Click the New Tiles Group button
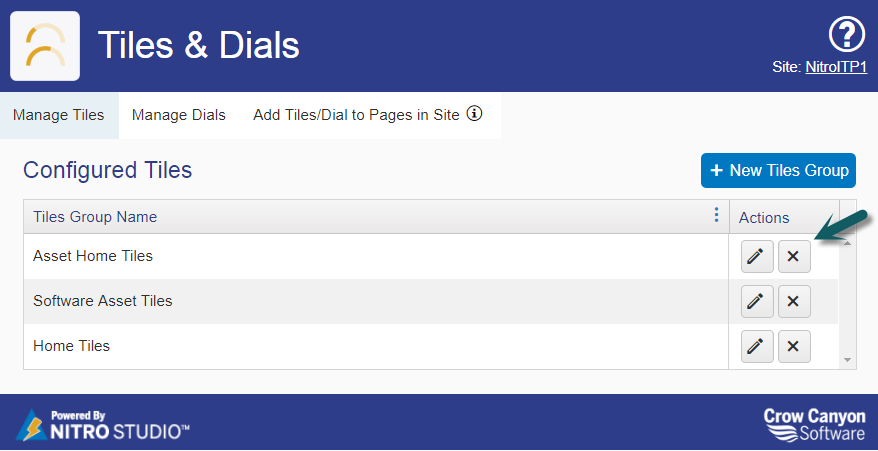The image size is (878, 451). (778, 170)
